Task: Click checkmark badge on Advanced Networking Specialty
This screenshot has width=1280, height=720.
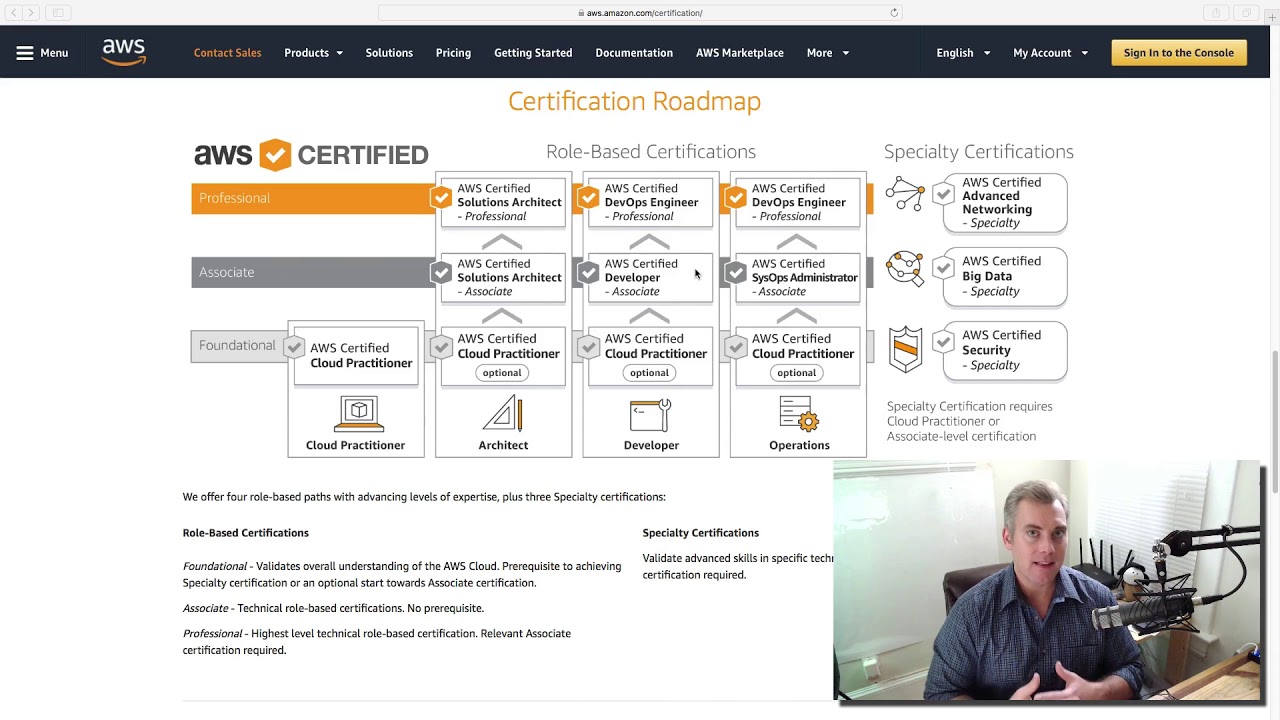Action: [x=943, y=194]
